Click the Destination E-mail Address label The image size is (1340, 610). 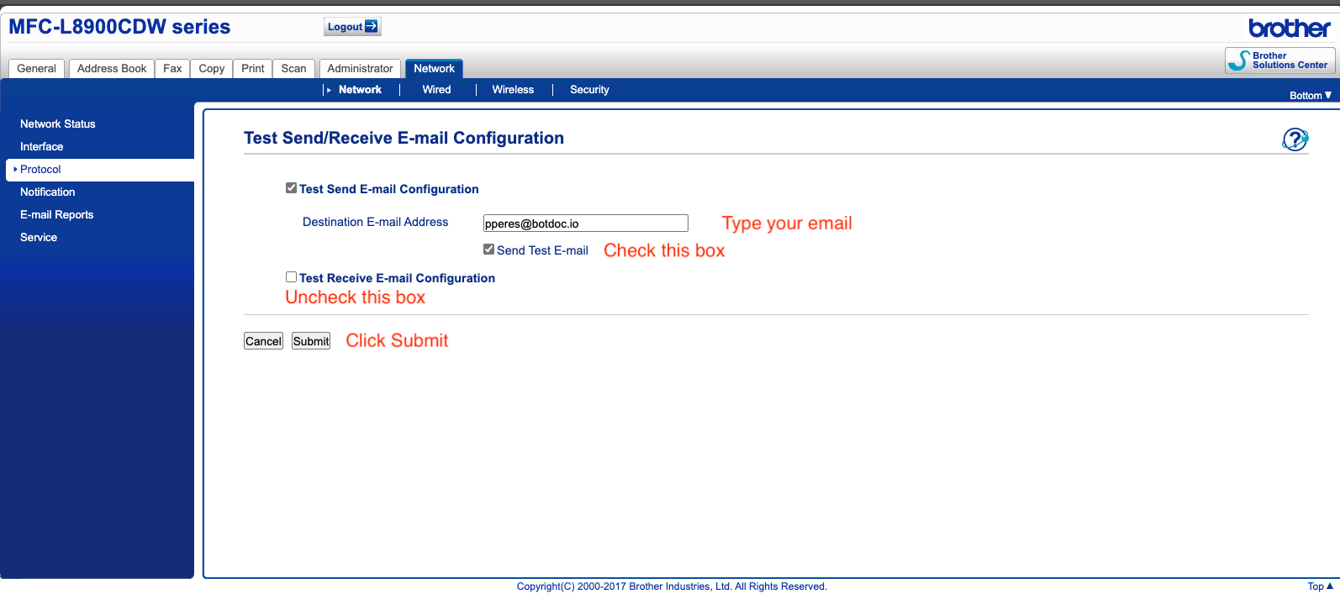click(375, 222)
